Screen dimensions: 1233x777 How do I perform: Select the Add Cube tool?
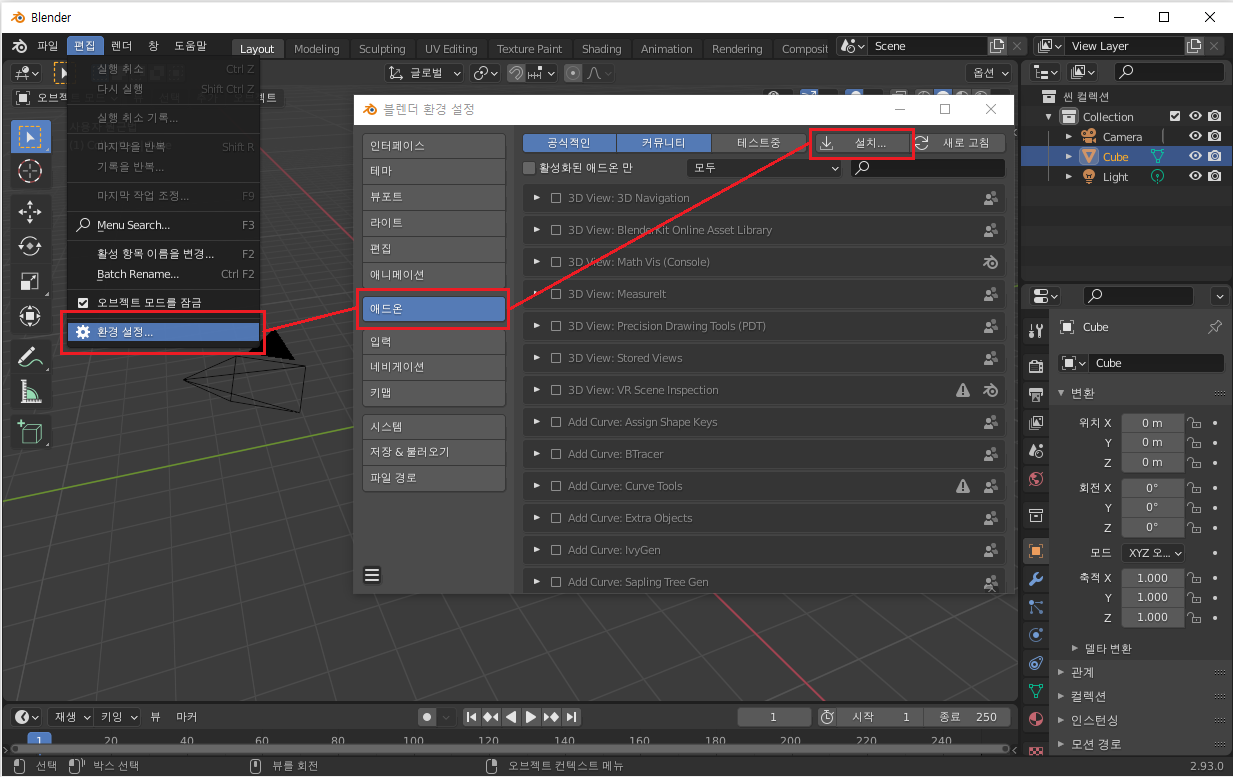pos(30,431)
